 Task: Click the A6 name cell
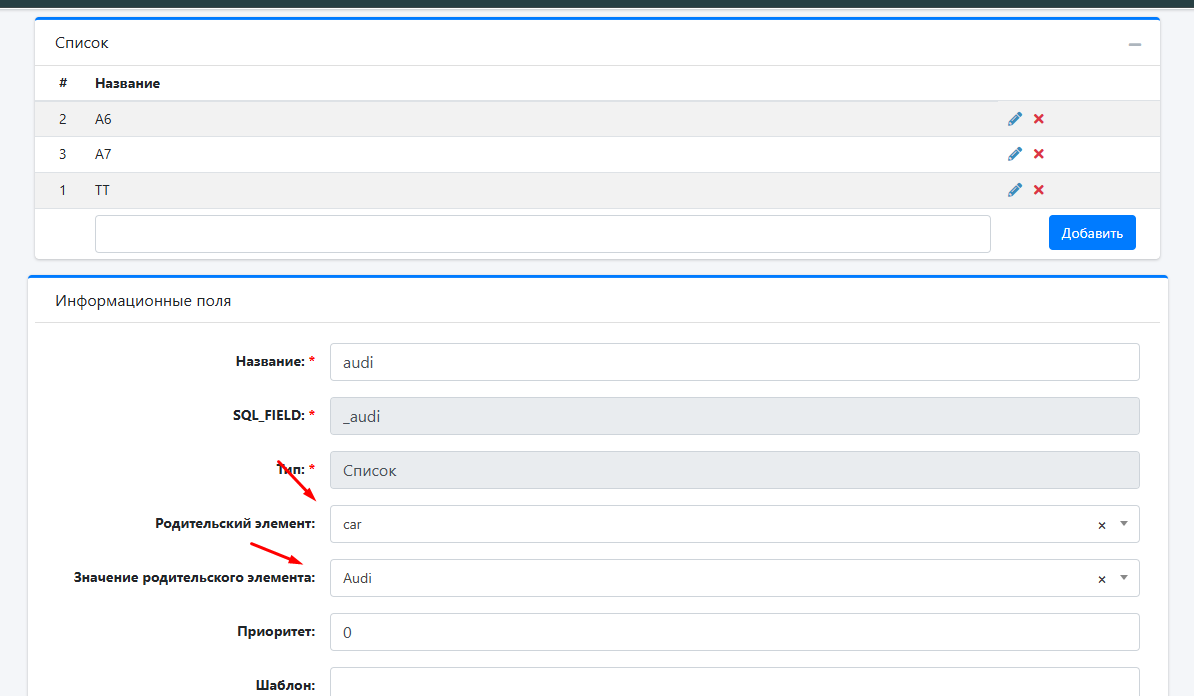pyautogui.click(x=103, y=119)
